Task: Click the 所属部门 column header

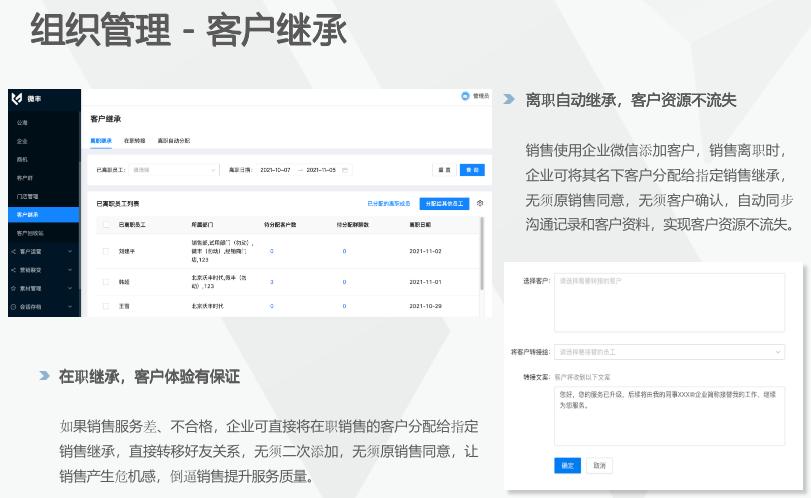Action: click(x=202, y=224)
